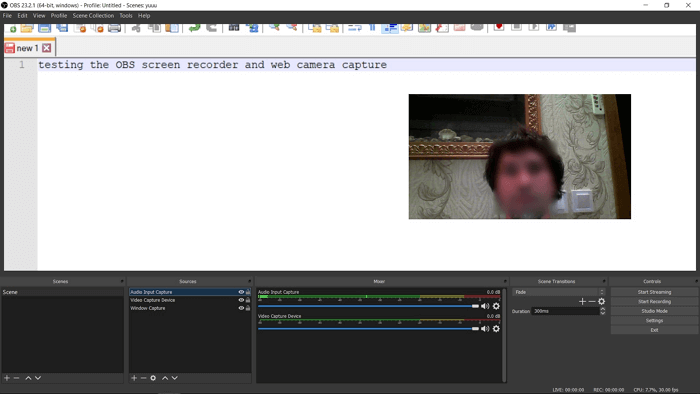Select the Scene item in Scenes list

coord(62,292)
